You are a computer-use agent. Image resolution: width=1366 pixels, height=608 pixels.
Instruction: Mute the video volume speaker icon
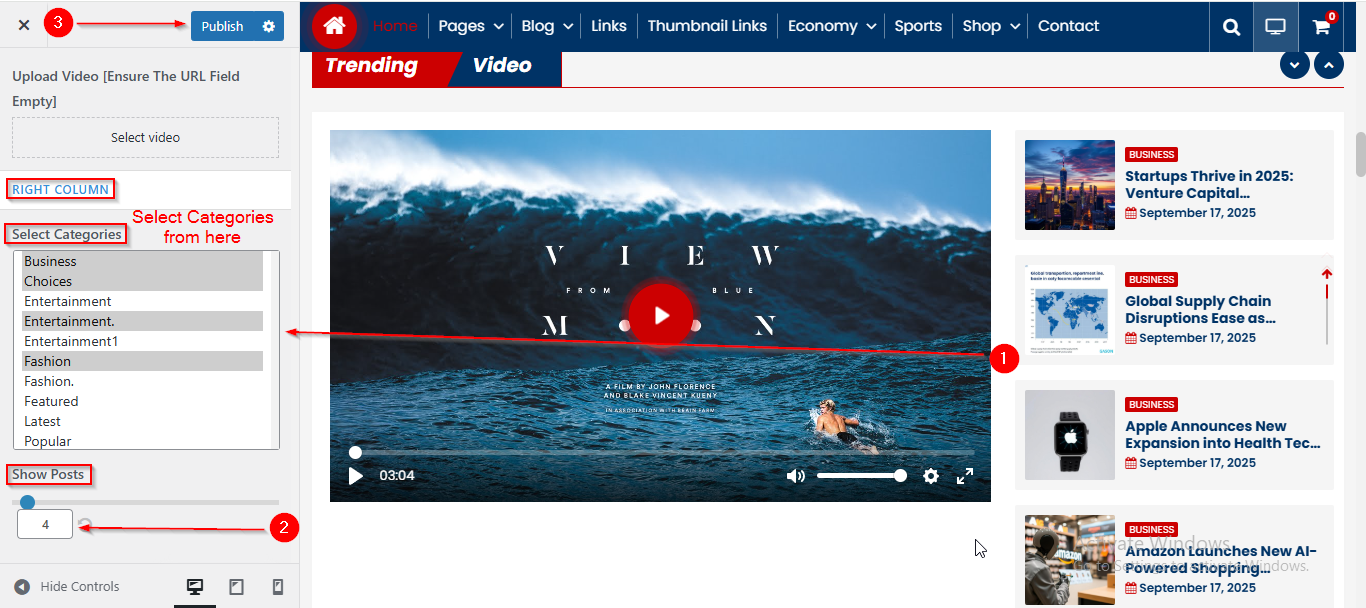[796, 476]
